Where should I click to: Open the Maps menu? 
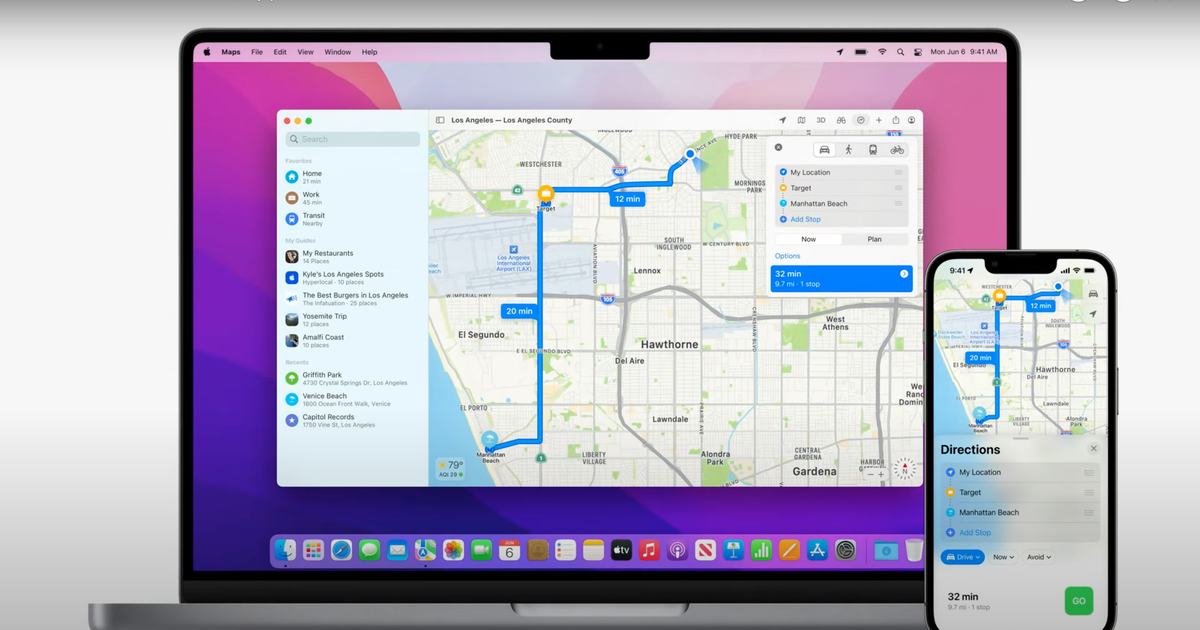pyautogui.click(x=231, y=52)
